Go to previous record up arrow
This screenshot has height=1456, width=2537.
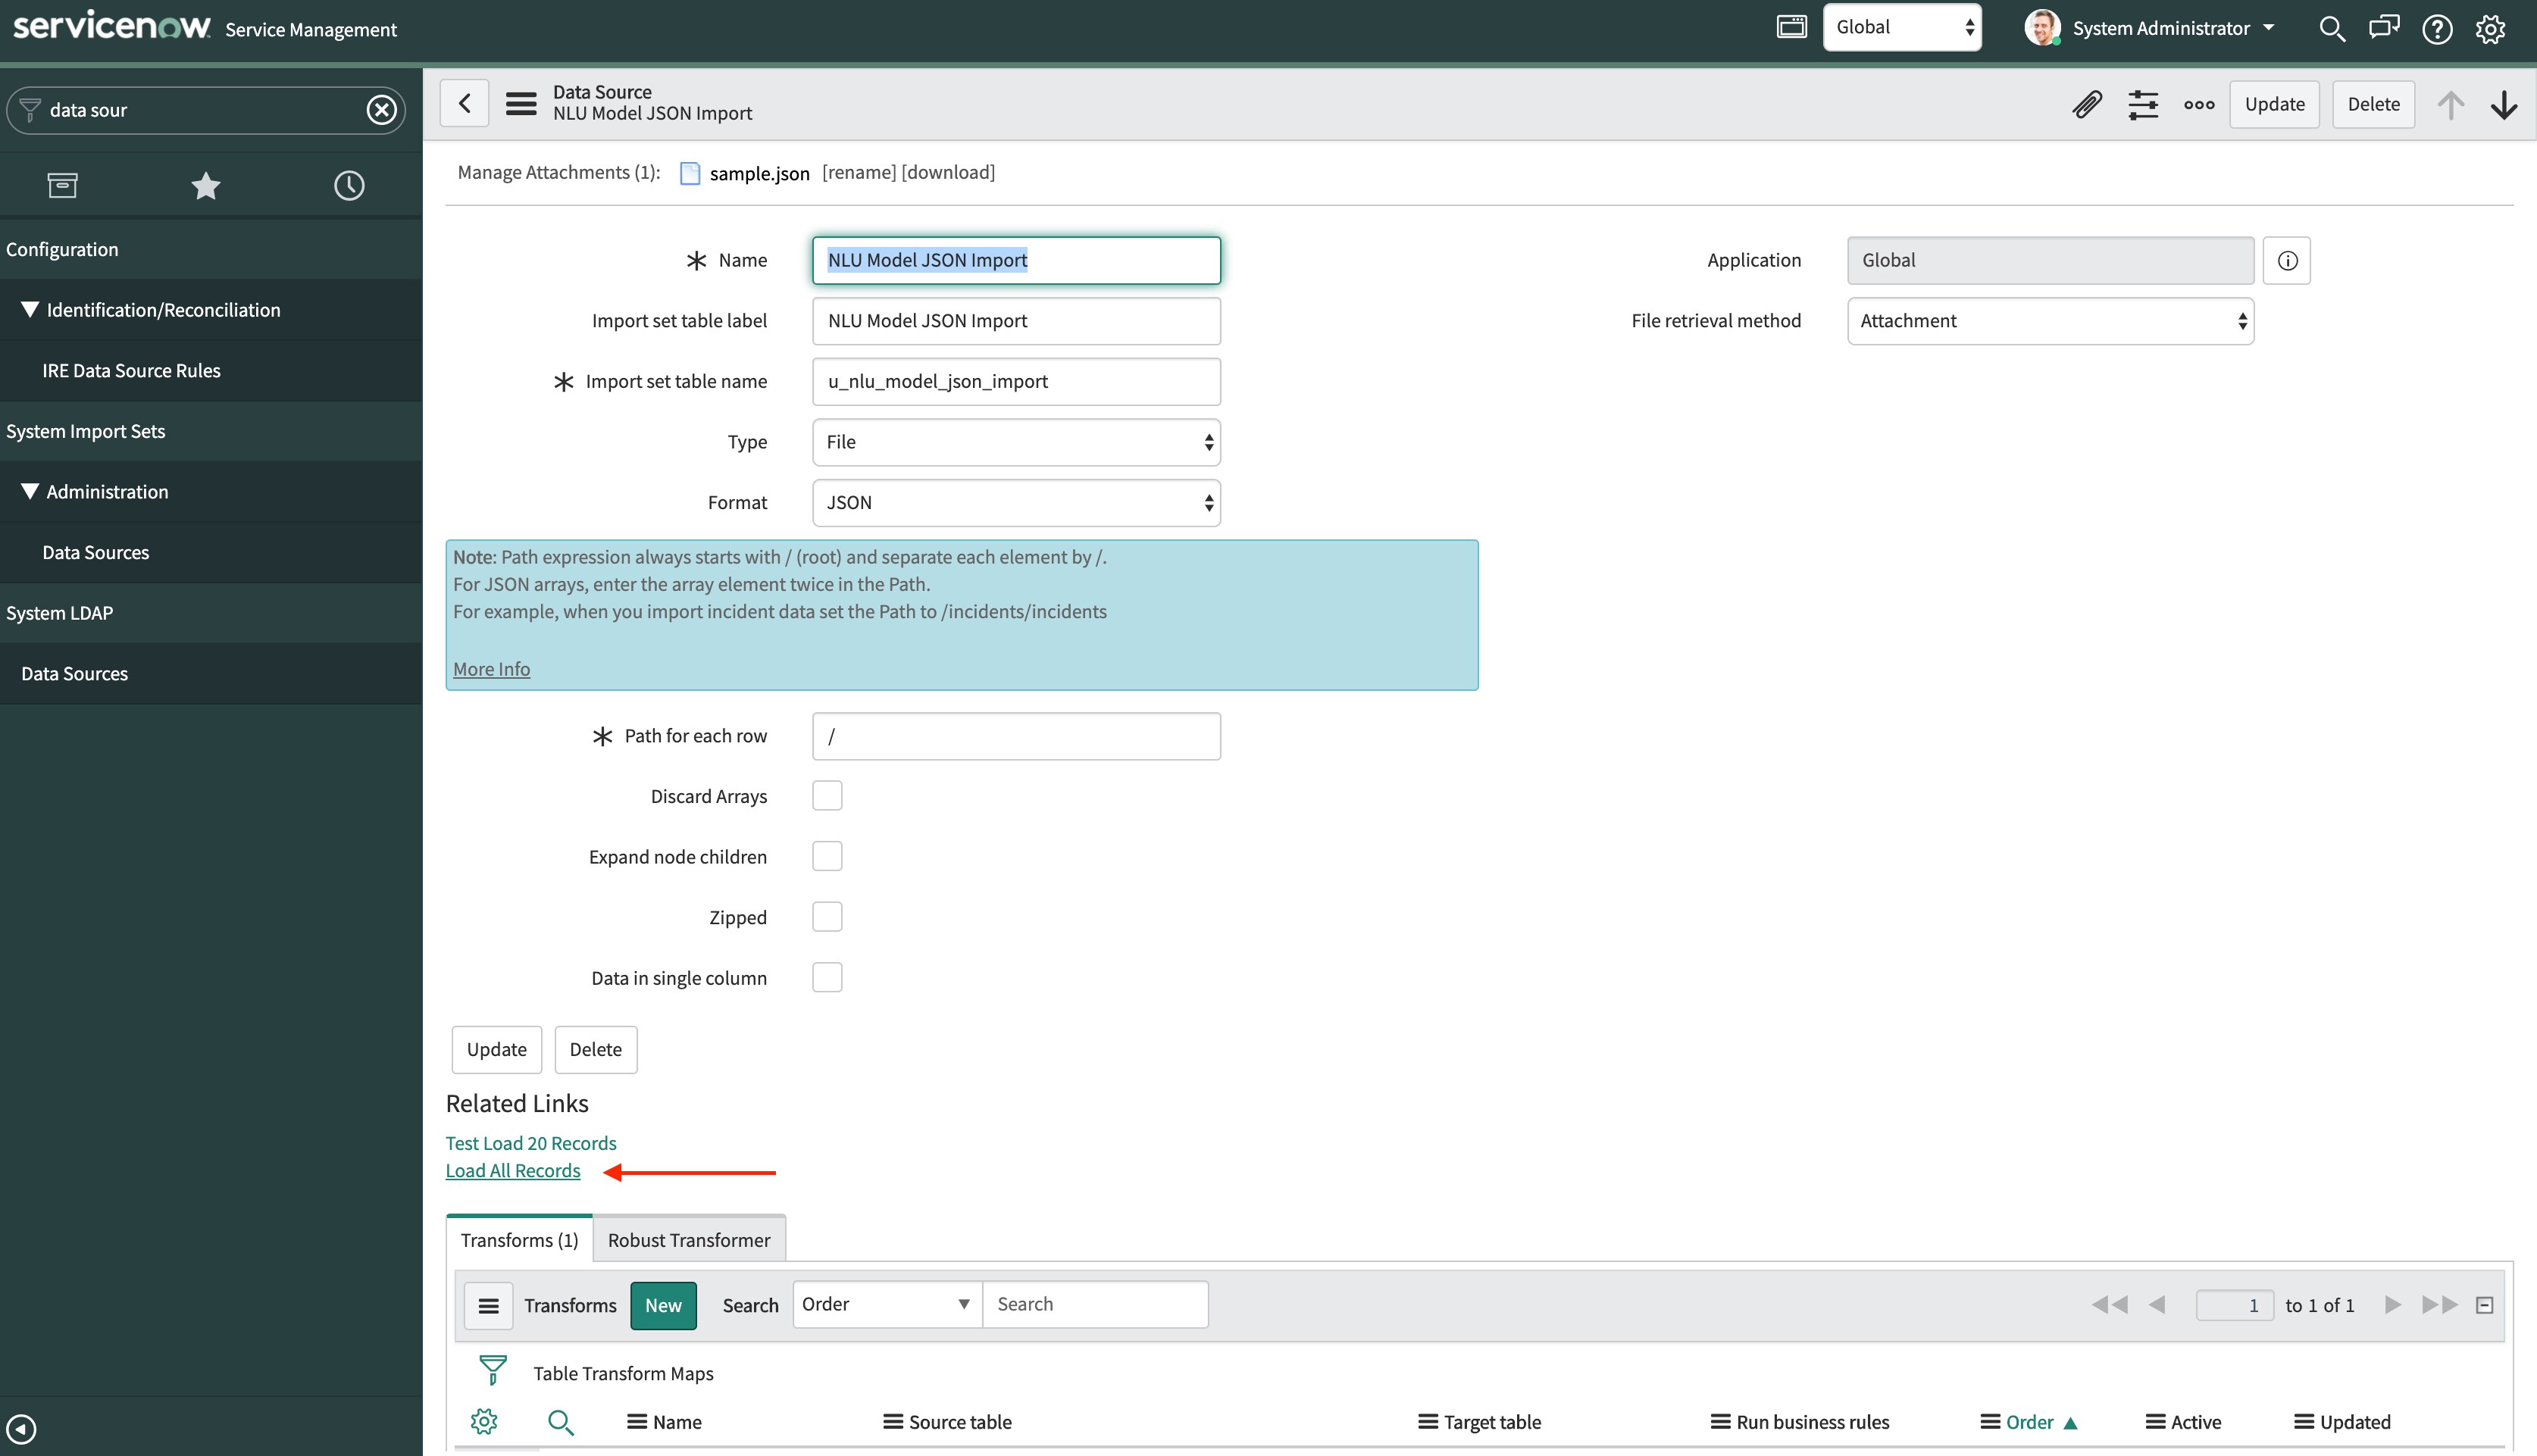coord(2450,104)
